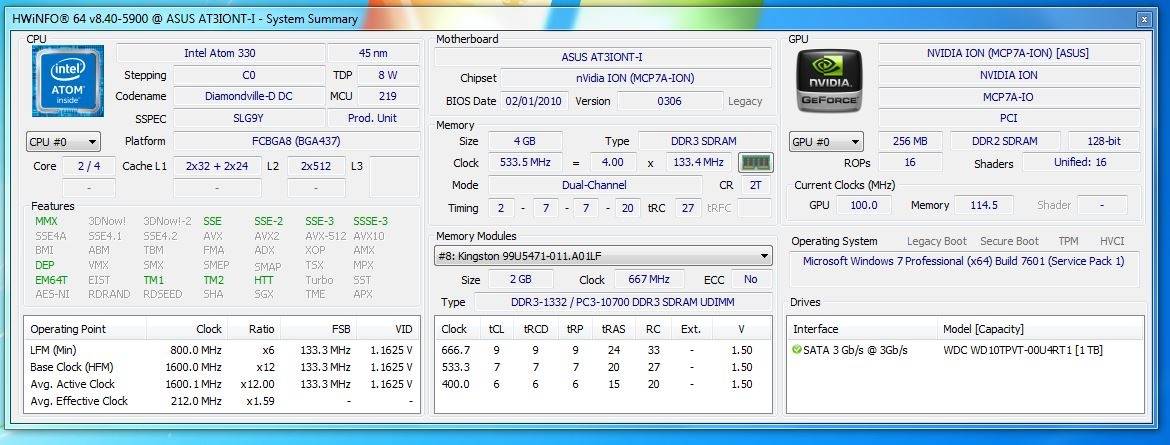Image resolution: width=1170 pixels, height=445 pixels.
Task: Click the Dual-Channel mode field
Action: 595,184
